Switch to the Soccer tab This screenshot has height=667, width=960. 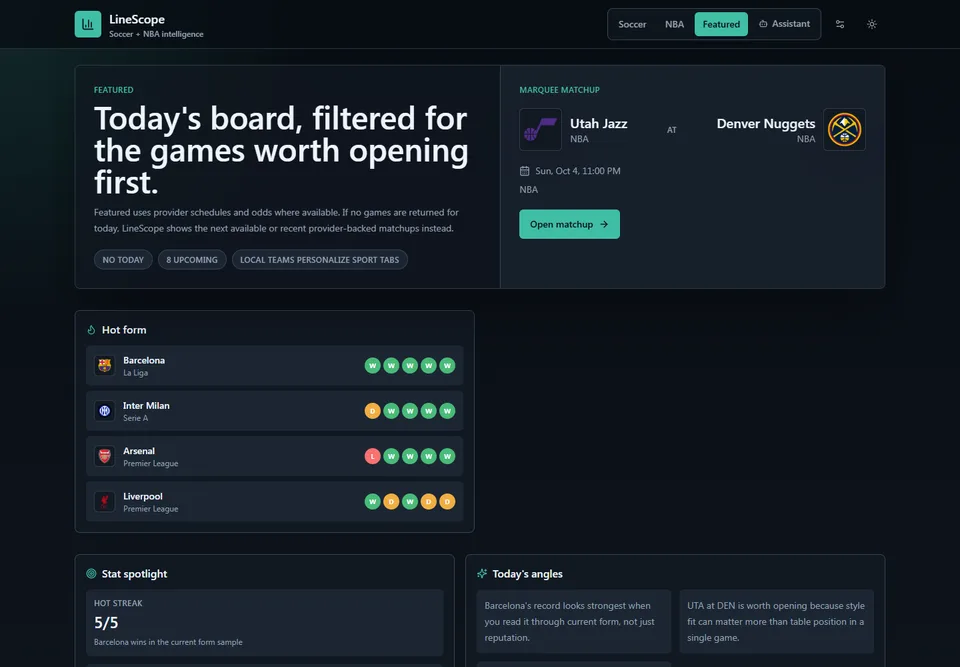632,24
